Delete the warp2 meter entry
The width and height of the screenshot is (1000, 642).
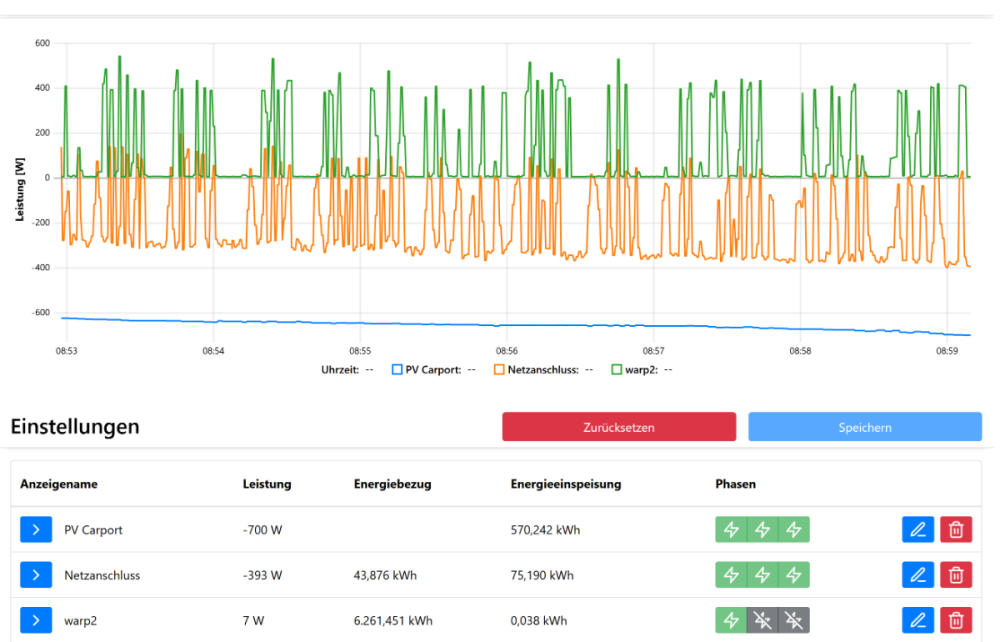(956, 620)
